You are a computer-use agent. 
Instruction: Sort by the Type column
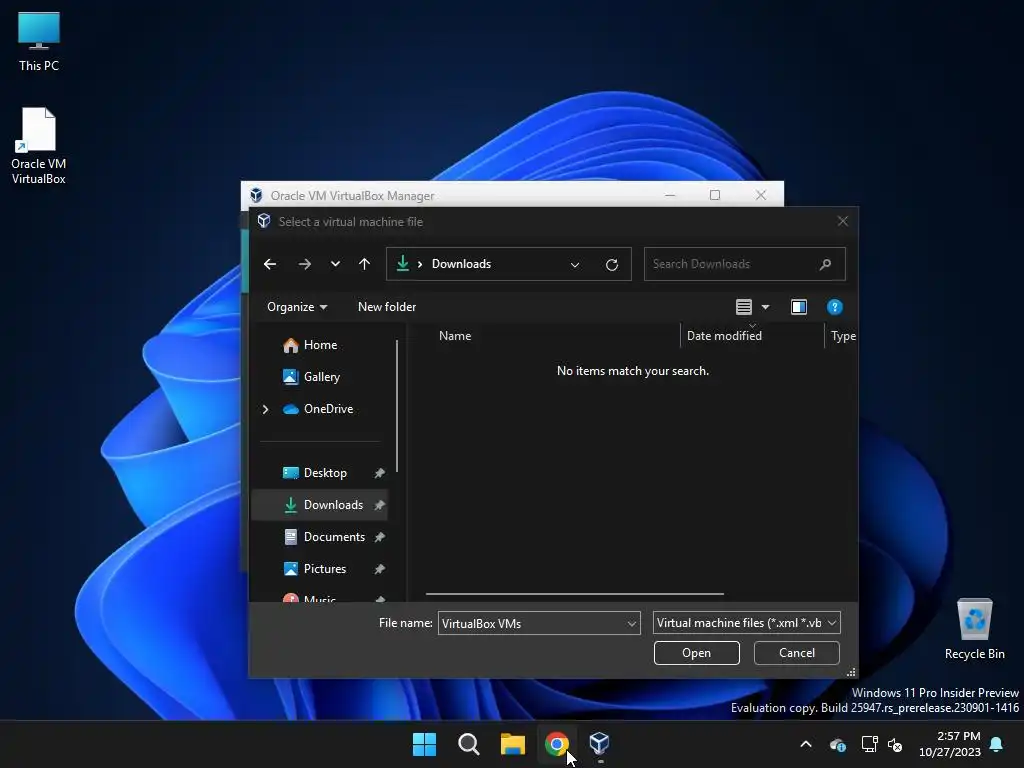point(842,336)
